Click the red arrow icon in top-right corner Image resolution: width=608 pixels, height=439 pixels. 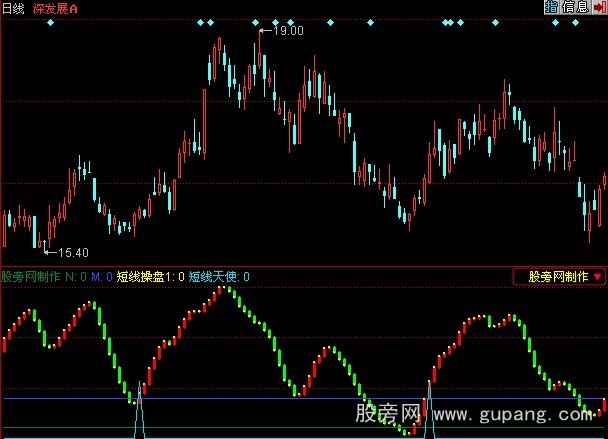(599, 7)
